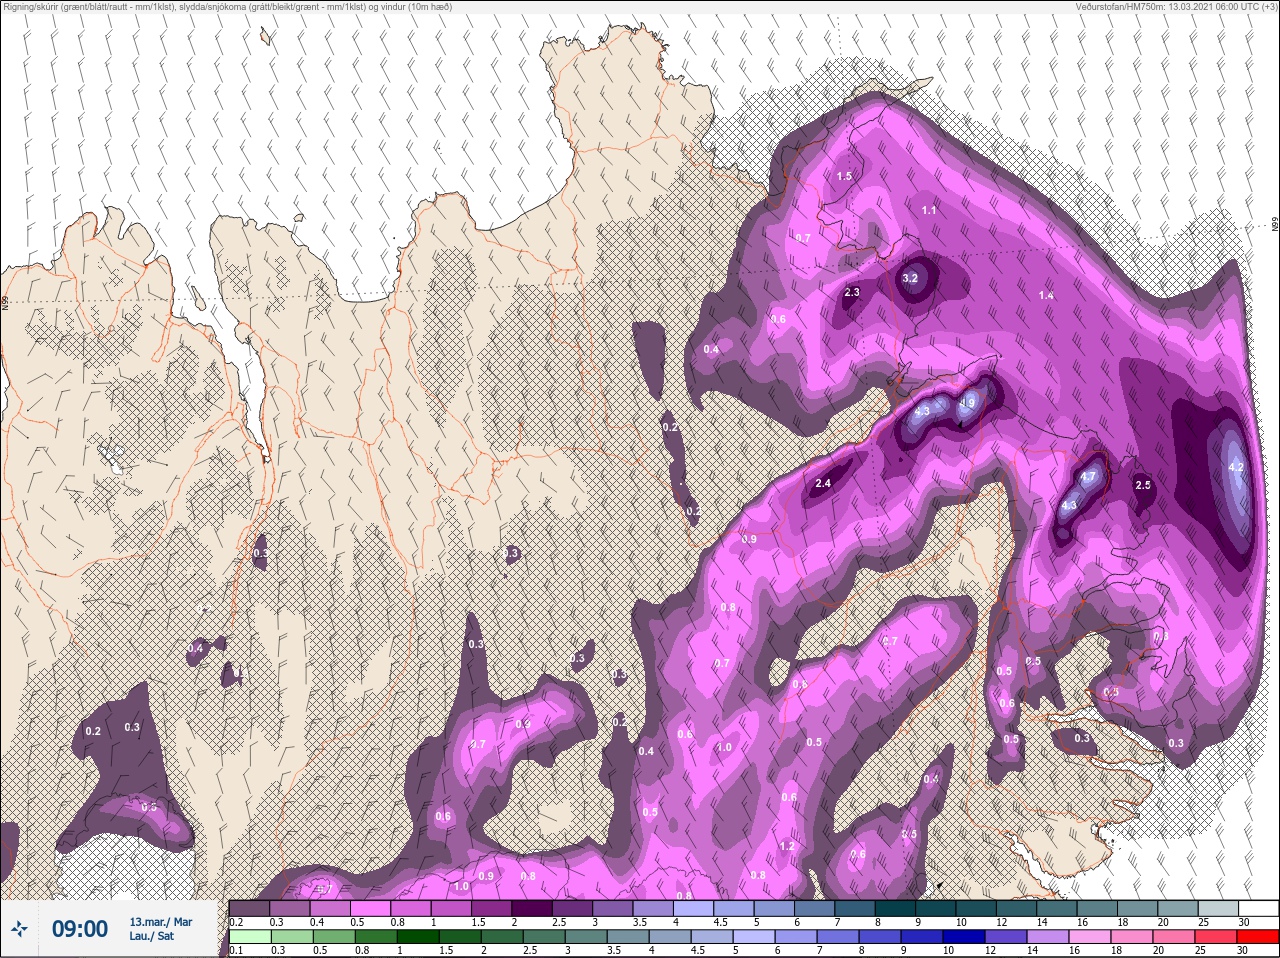Click the 1.2 precipitation value on the map

tap(787, 846)
